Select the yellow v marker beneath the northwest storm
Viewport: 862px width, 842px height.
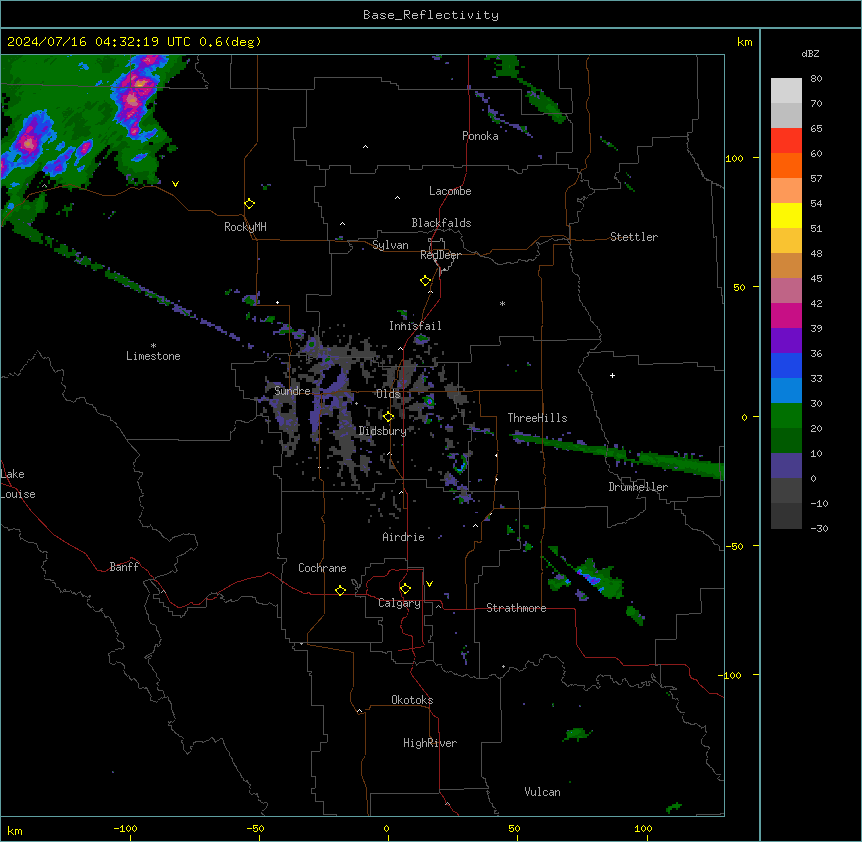pos(175,184)
